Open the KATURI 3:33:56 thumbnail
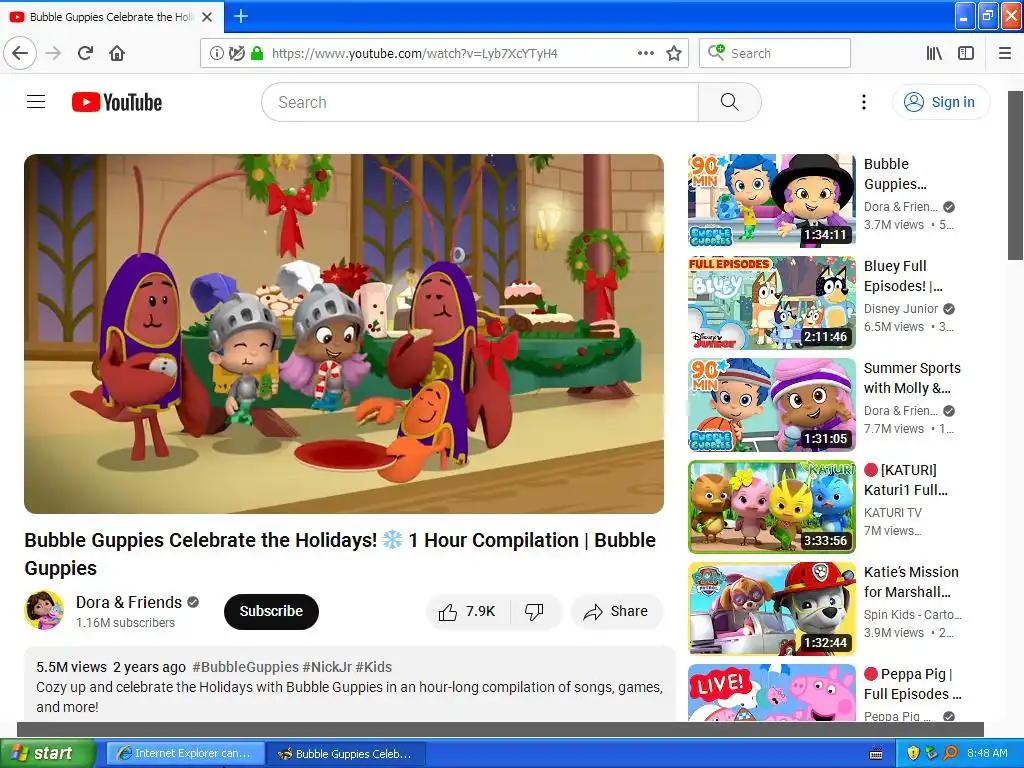 [x=772, y=507]
